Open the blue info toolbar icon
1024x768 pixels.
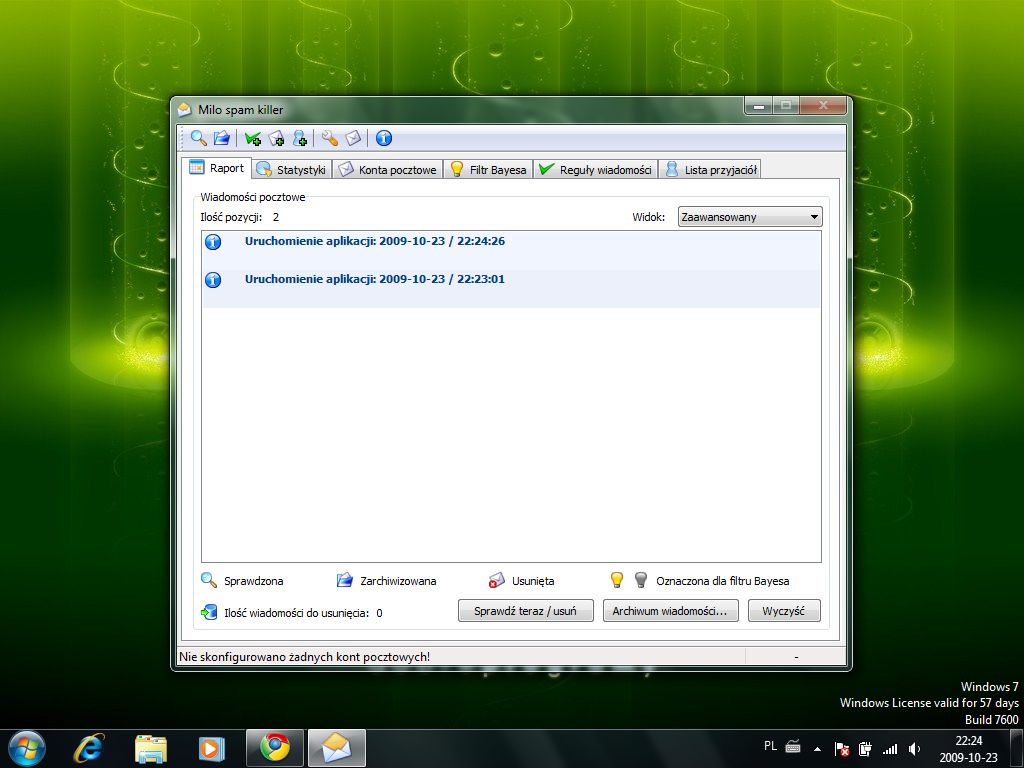click(x=383, y=138)
